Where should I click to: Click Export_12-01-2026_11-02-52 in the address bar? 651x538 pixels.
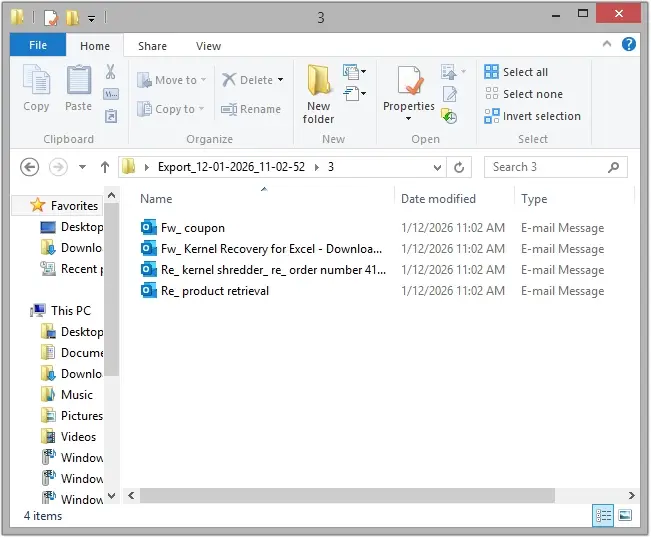click(231, 167)
